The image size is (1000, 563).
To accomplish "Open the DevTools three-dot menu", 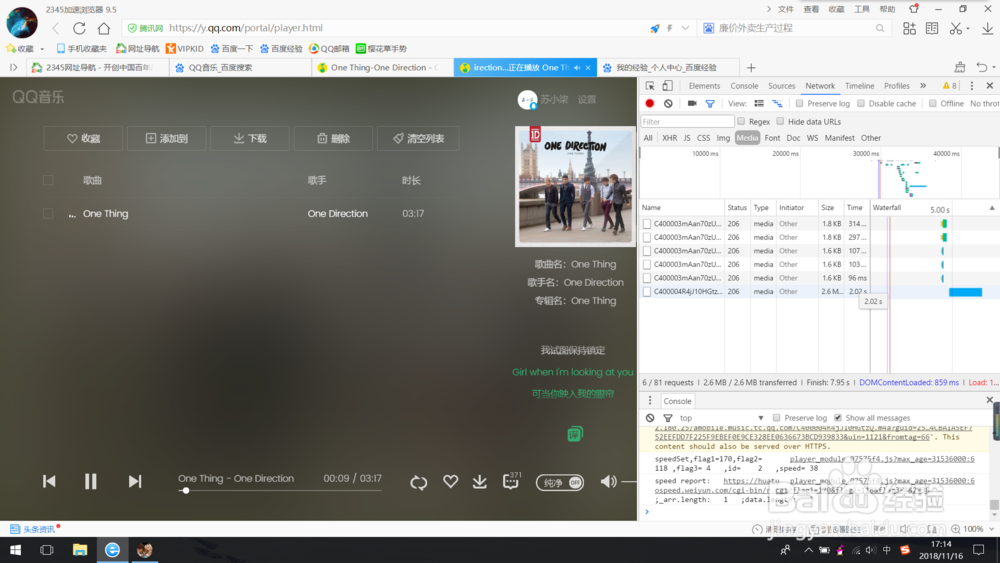I will (971, 85).
